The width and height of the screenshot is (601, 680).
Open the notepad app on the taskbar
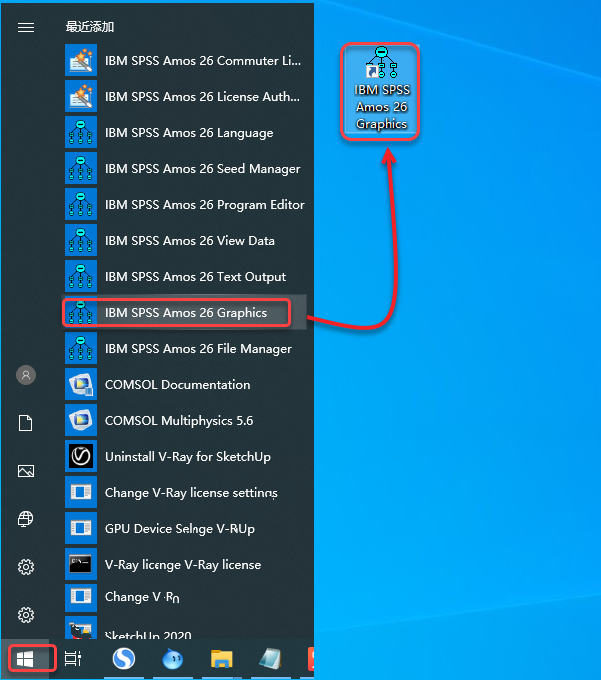270,659
